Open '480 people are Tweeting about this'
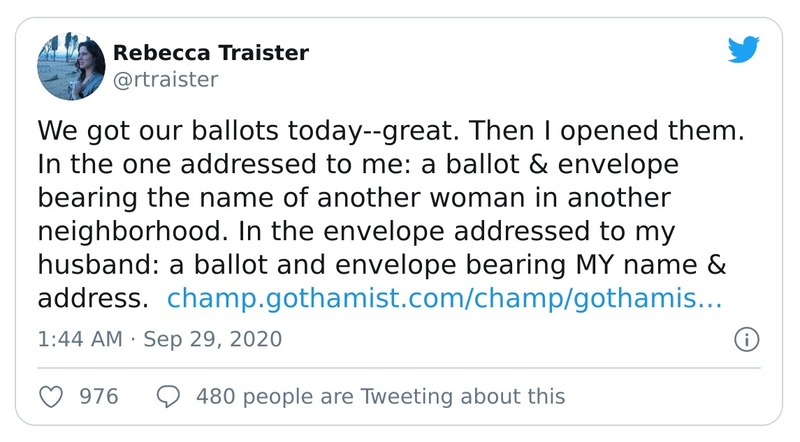 pyautogui.click(x=381, y=397)
